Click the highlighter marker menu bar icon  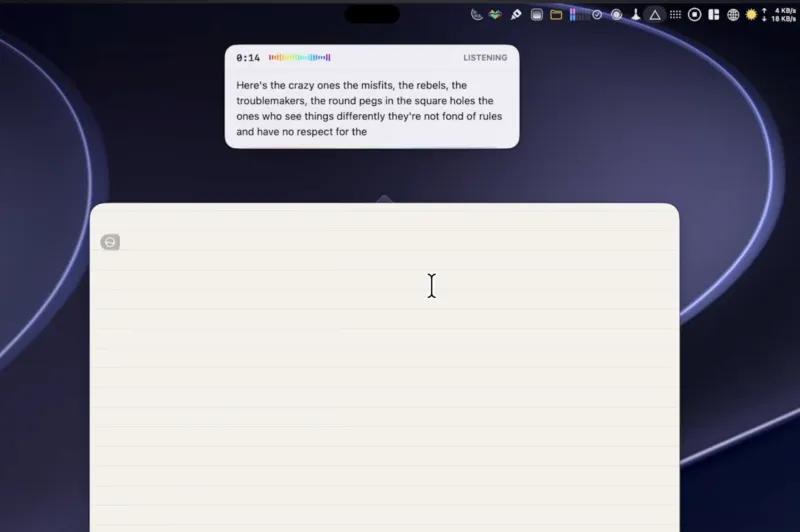(x=516, y=15)
